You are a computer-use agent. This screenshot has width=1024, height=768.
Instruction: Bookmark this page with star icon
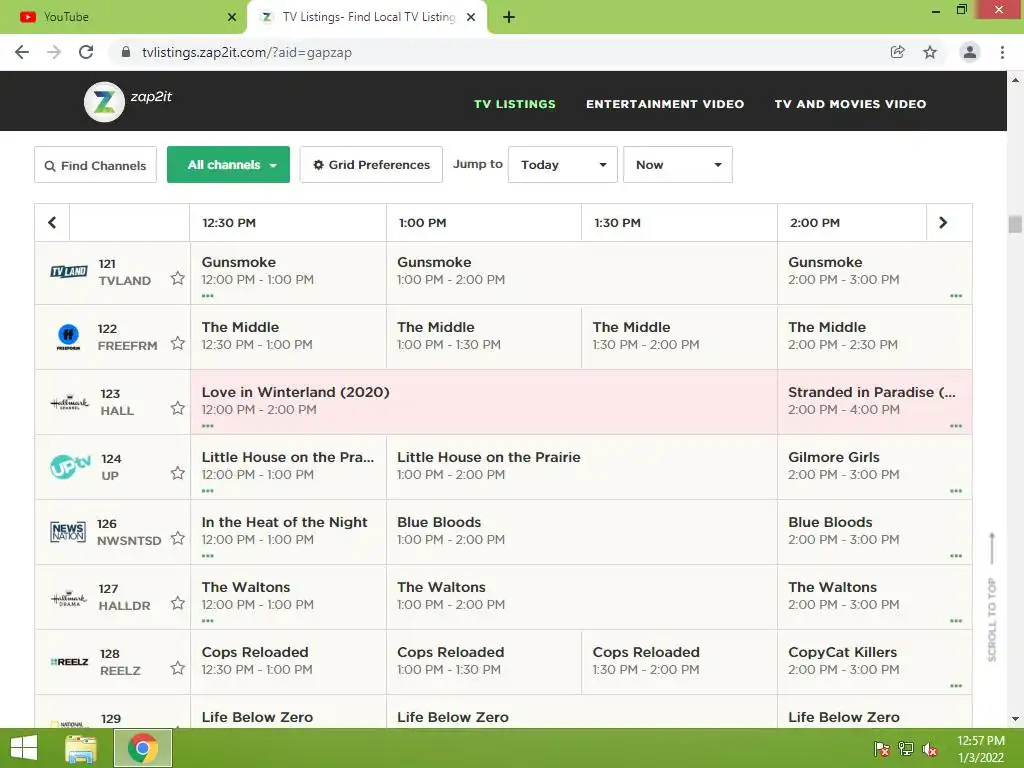click(930, 52)
